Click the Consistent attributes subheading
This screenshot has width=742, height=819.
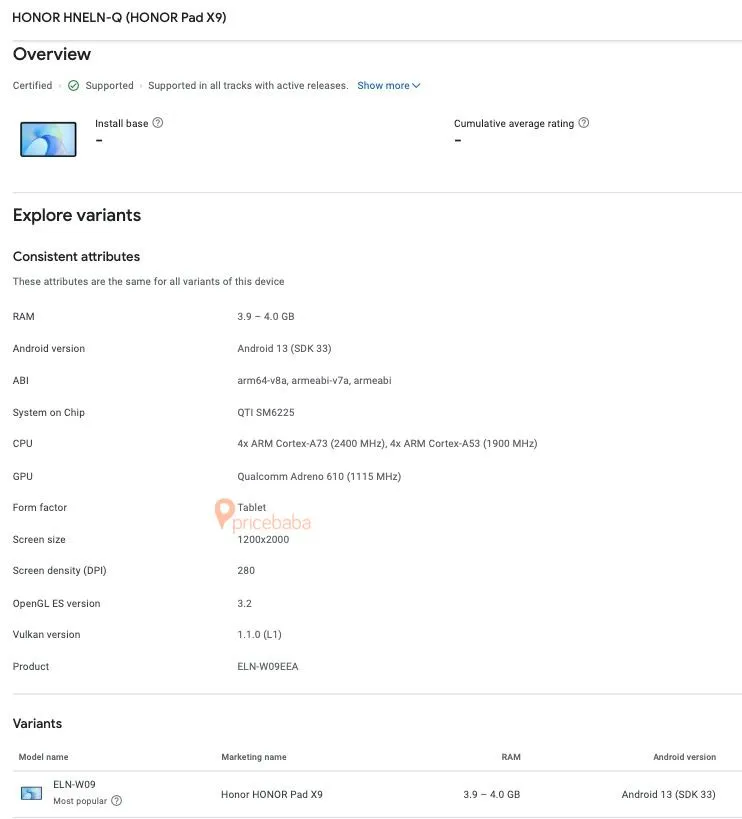point(76,257)
